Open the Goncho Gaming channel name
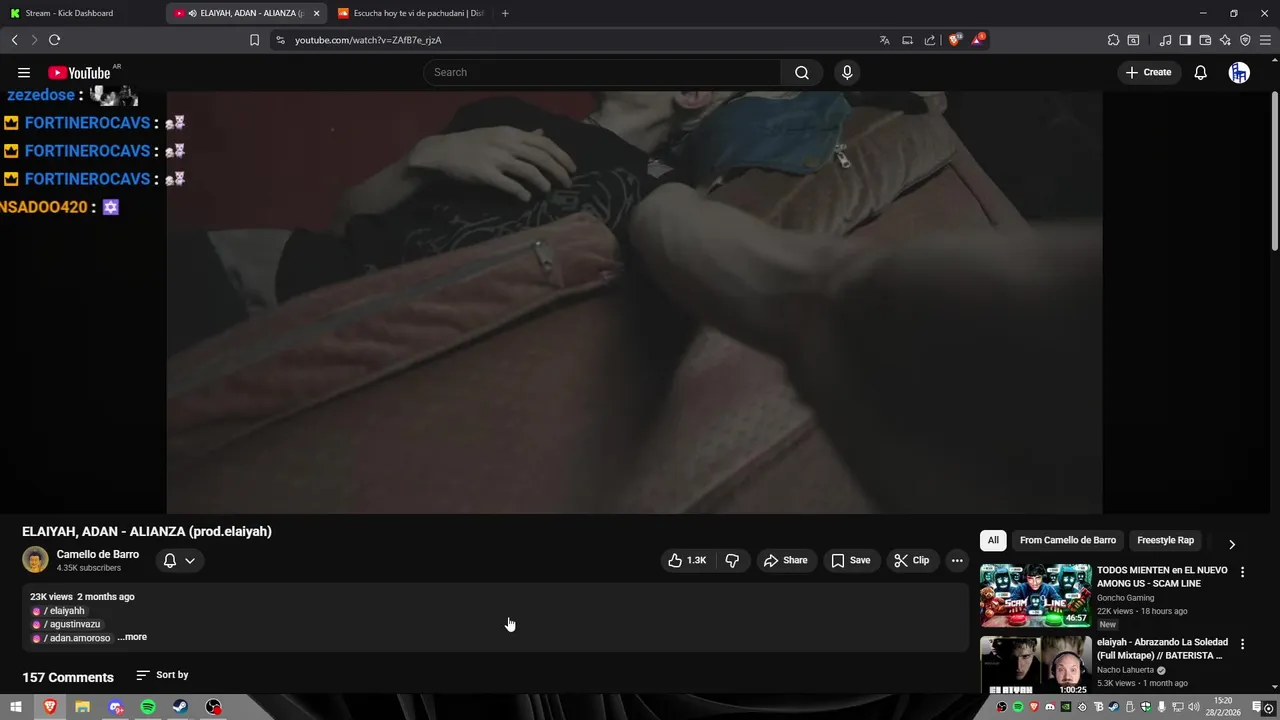The image size is (1280, 720). click(1125, 598)
